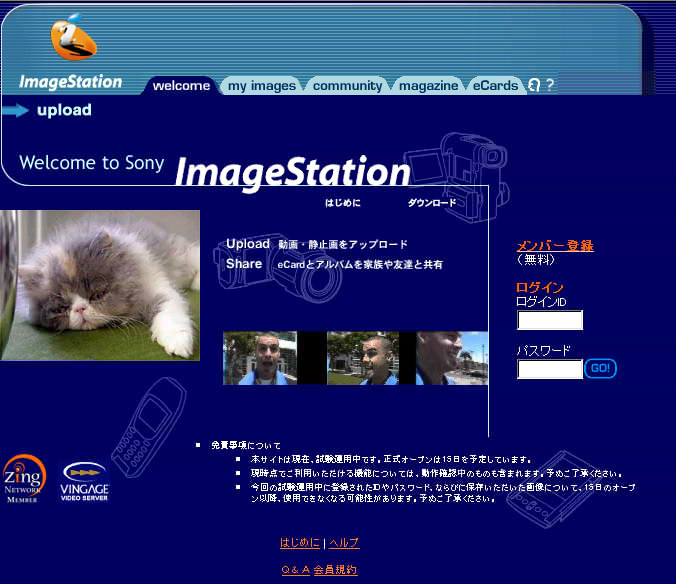Open the Vingage Video Server logo
This screenshot has height=584, width=676.
click(x=84, y=481)
